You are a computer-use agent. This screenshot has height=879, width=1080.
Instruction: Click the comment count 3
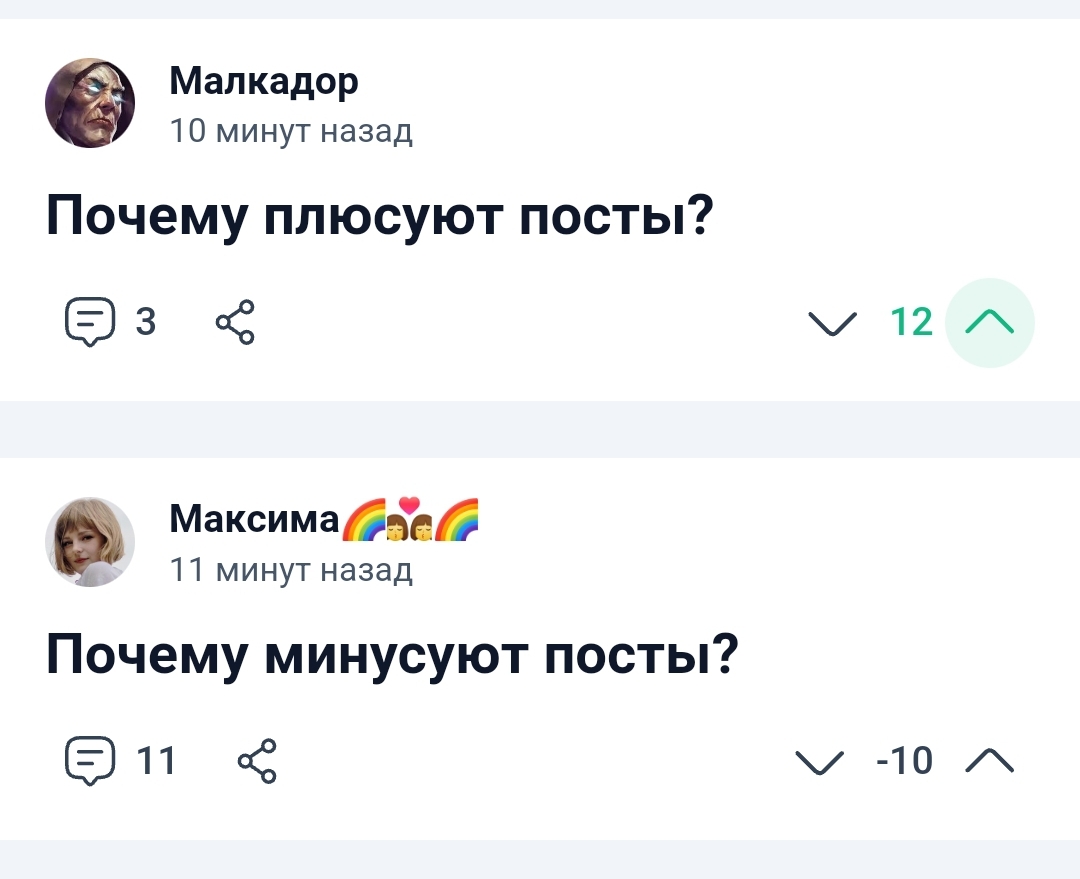click(145, 322)
